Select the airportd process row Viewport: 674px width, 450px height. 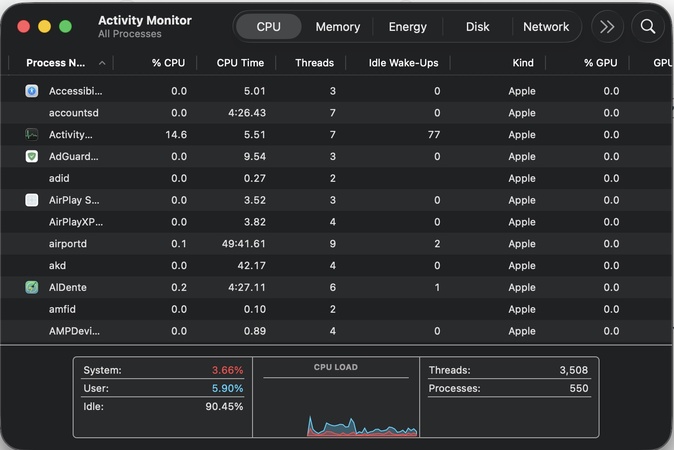point(337,244)
